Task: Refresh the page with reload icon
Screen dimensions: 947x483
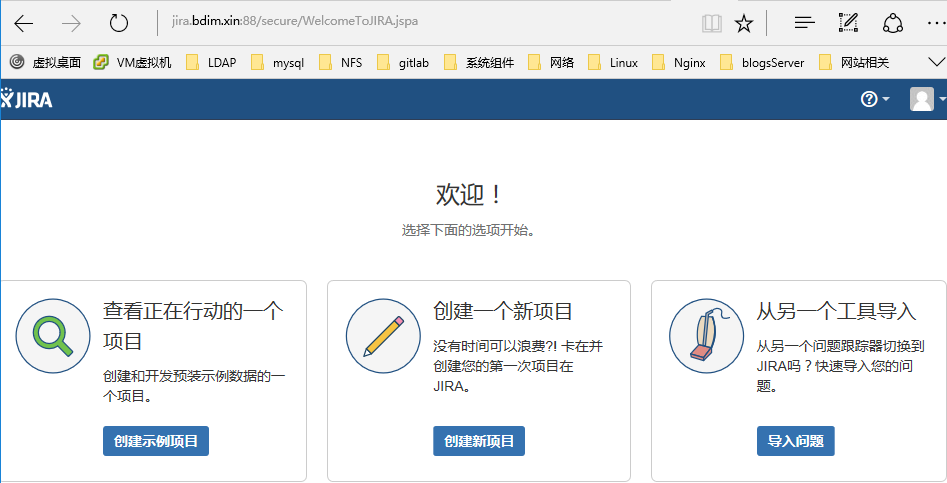Action: [119, 23]
